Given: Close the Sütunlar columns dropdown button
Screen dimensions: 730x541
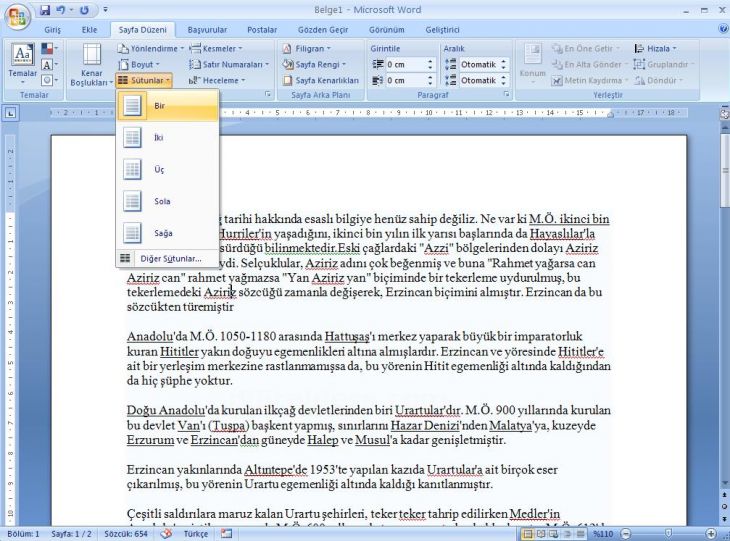Looking at the screenshot, I should coord(144,80).
